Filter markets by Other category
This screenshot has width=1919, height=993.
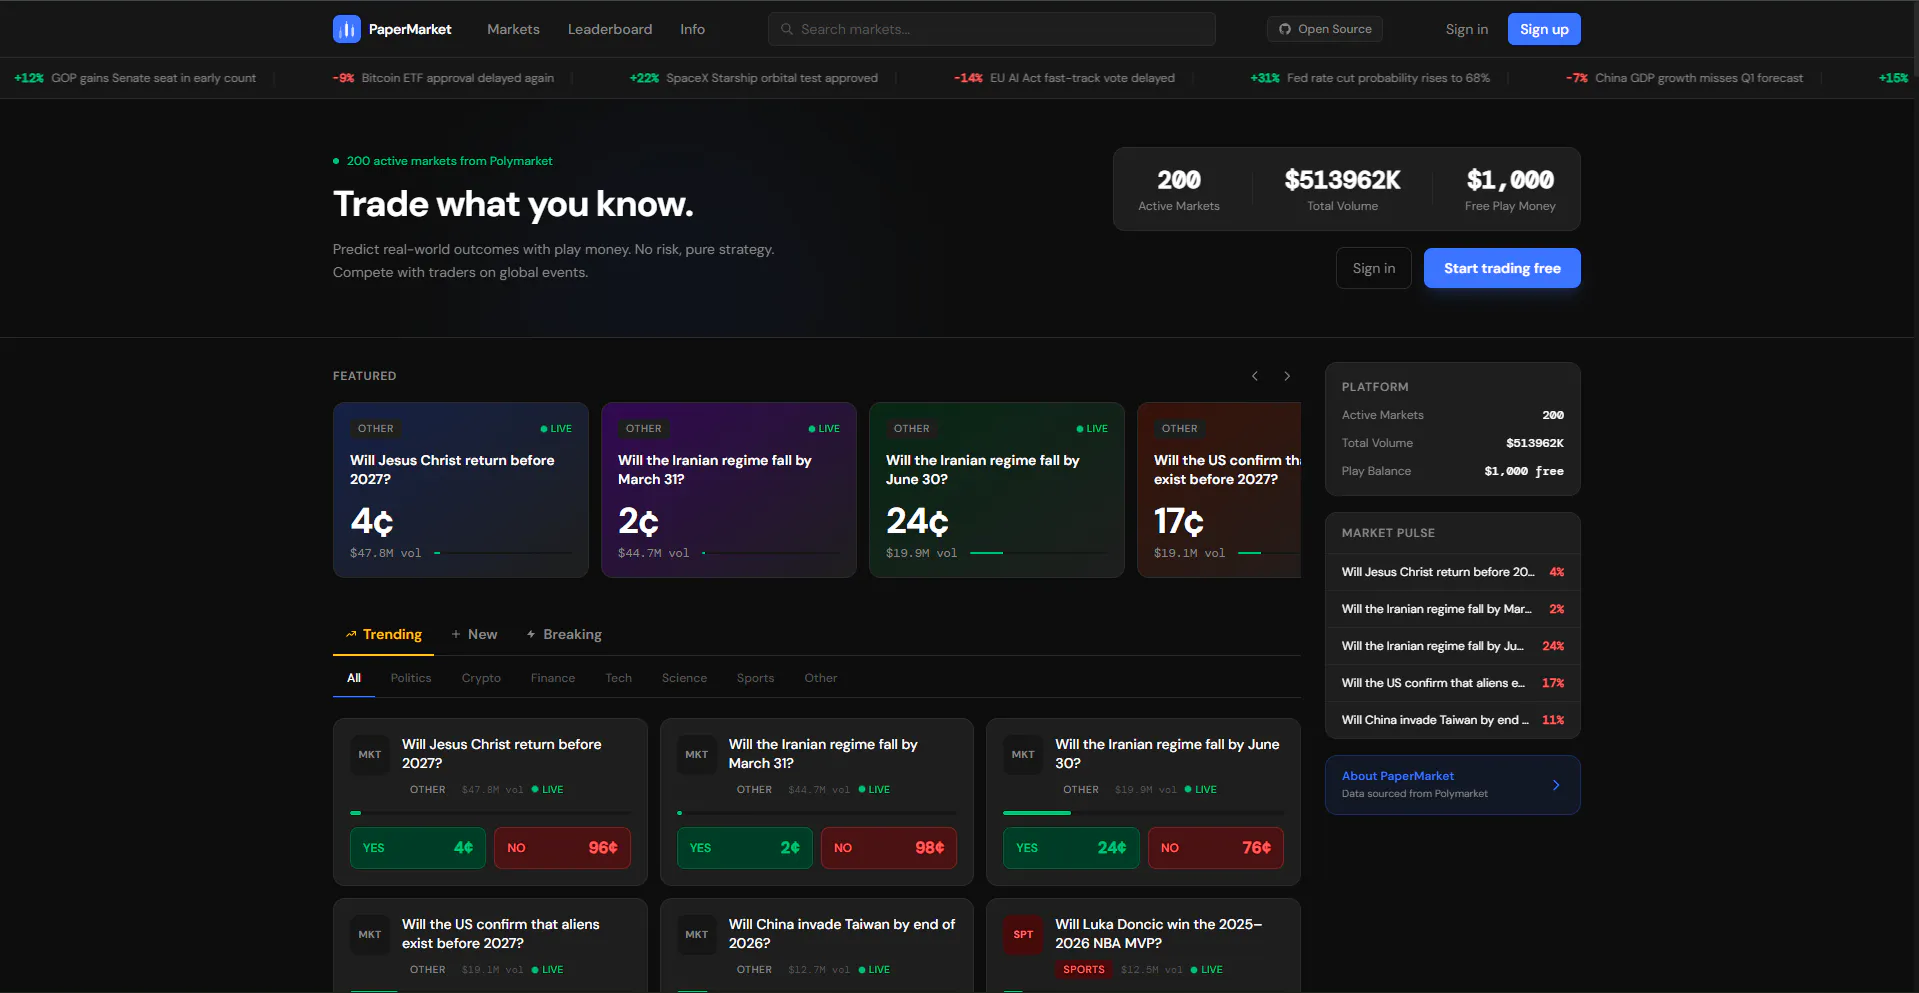pos(821,678)
